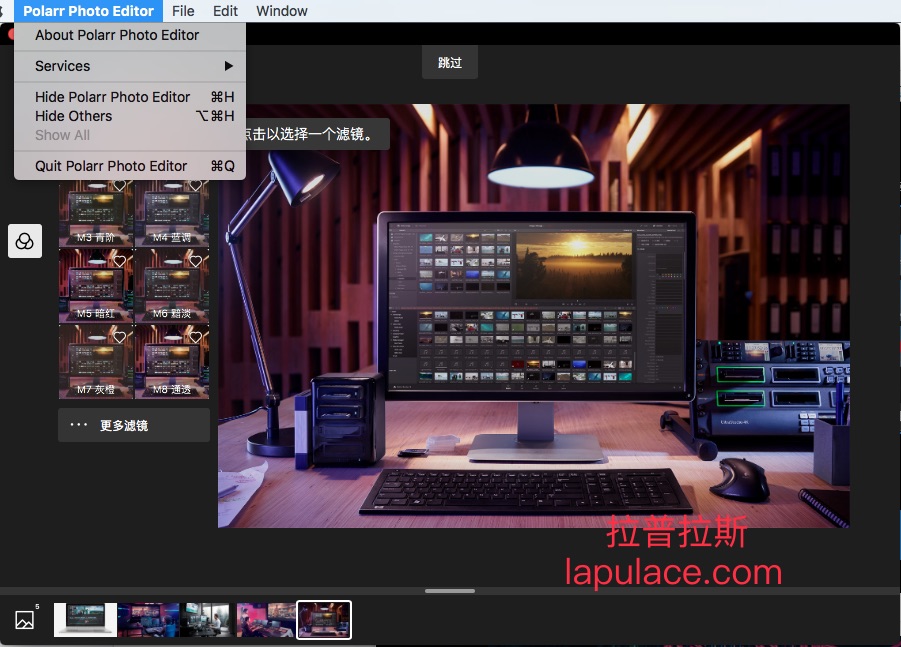Apply the M3 青阶 filter thumbnail
Viewport: 901px width, 647px height.
pos(96,213)
